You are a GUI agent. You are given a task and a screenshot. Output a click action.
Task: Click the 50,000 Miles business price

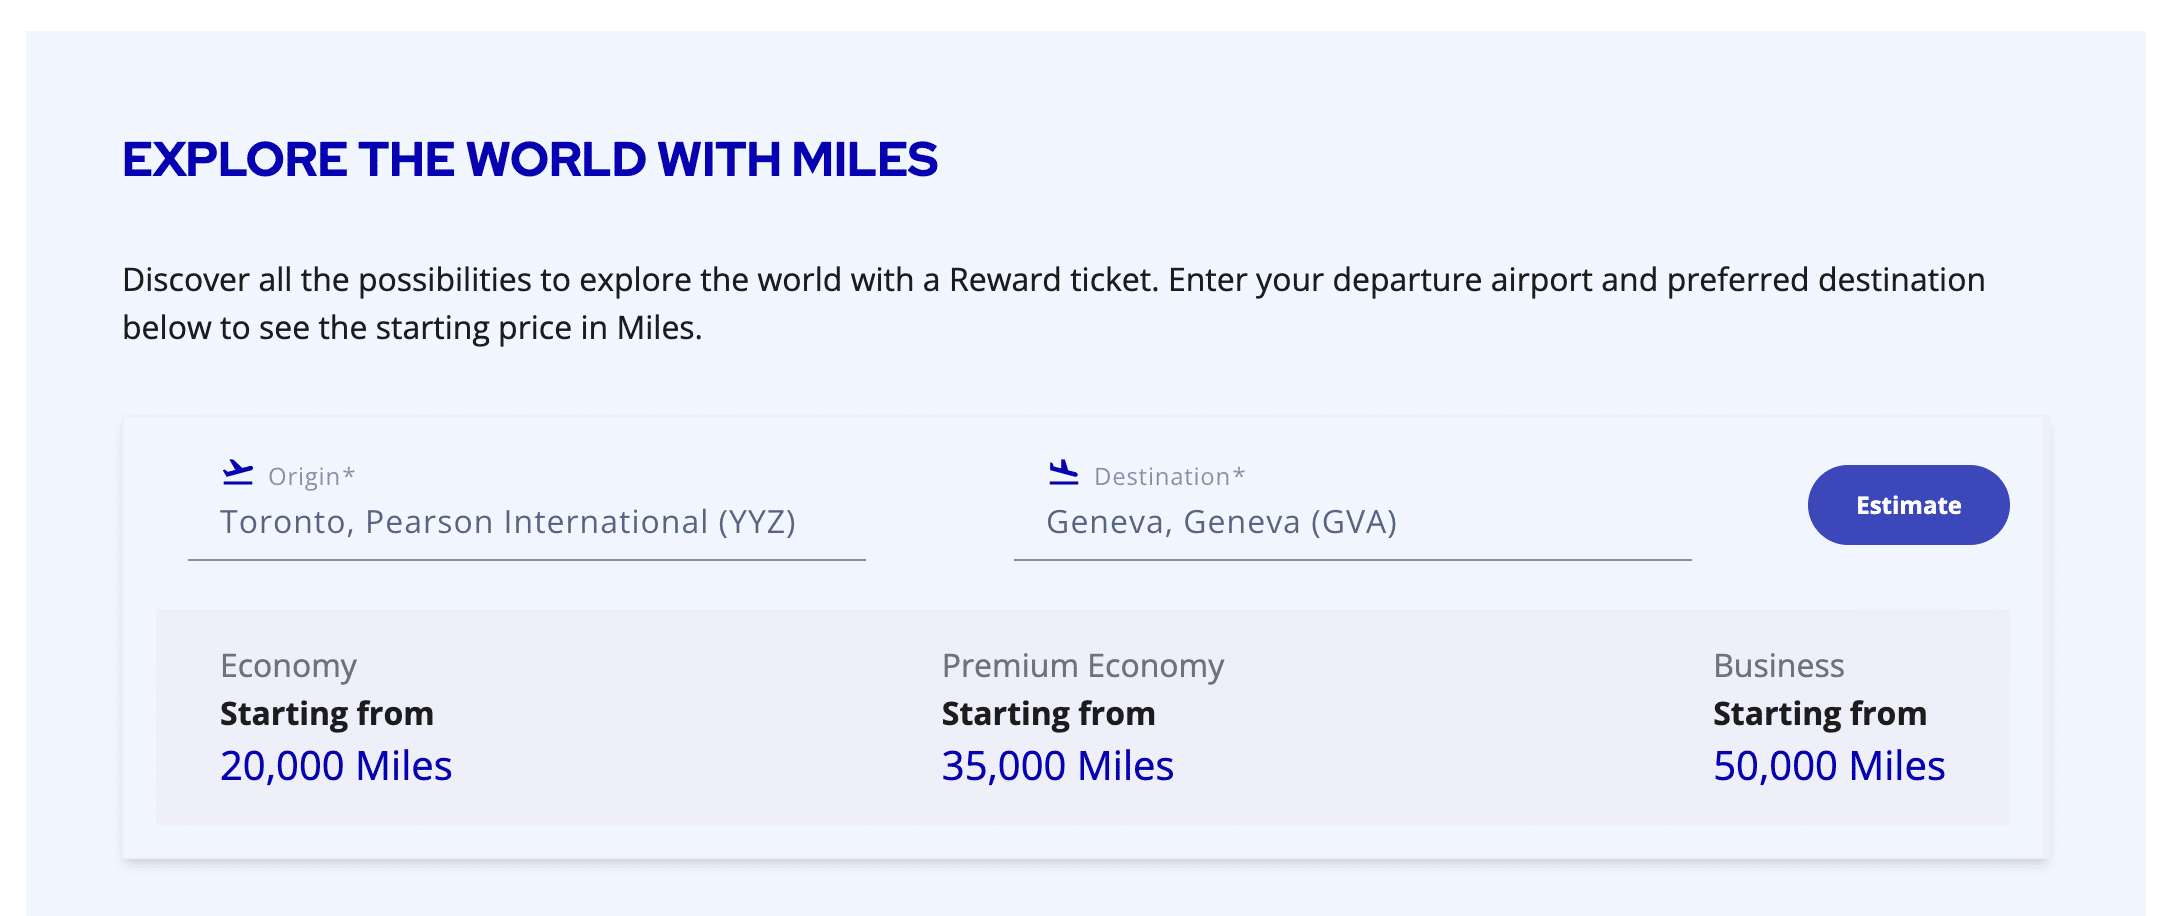tap(1828, 766)
